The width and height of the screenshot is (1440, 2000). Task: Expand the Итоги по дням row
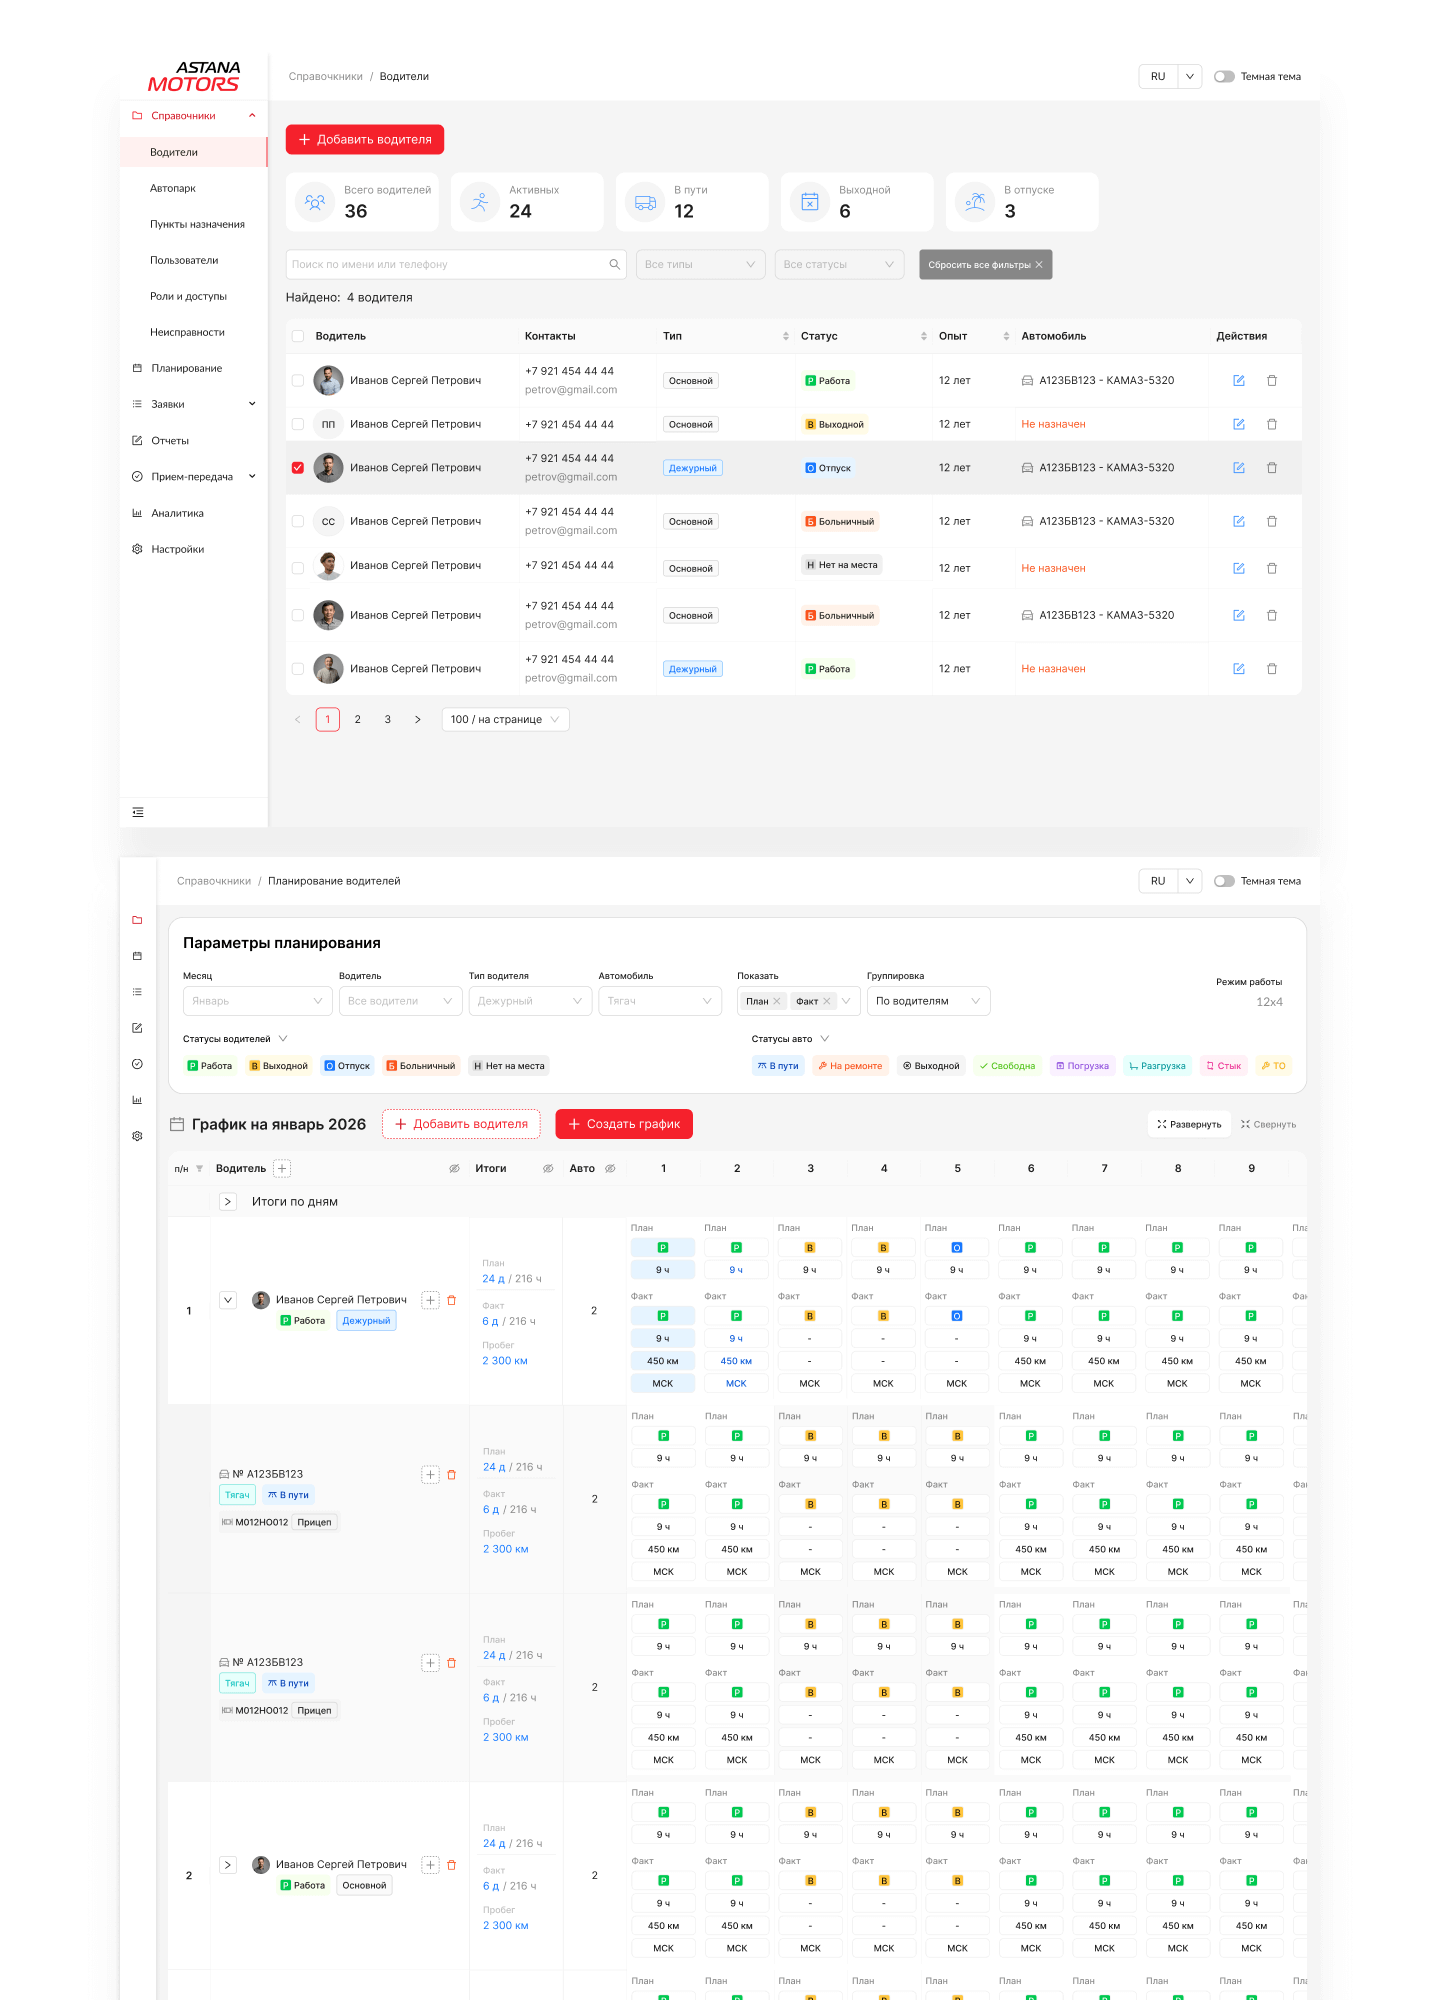228,1201
